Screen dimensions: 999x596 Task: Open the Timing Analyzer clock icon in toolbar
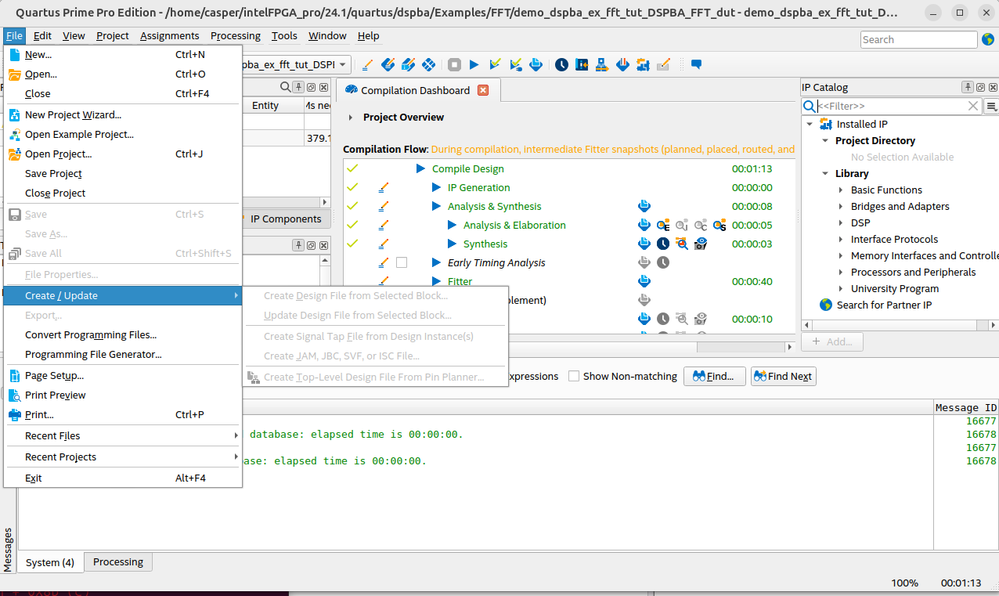click(x=562, y=65)
